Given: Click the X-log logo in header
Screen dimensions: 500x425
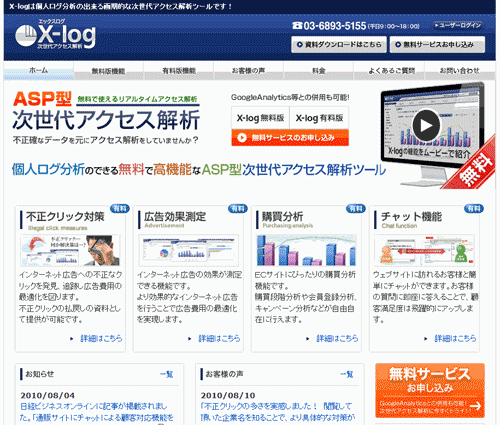Looking at the screenshot, I should [56, 35].
